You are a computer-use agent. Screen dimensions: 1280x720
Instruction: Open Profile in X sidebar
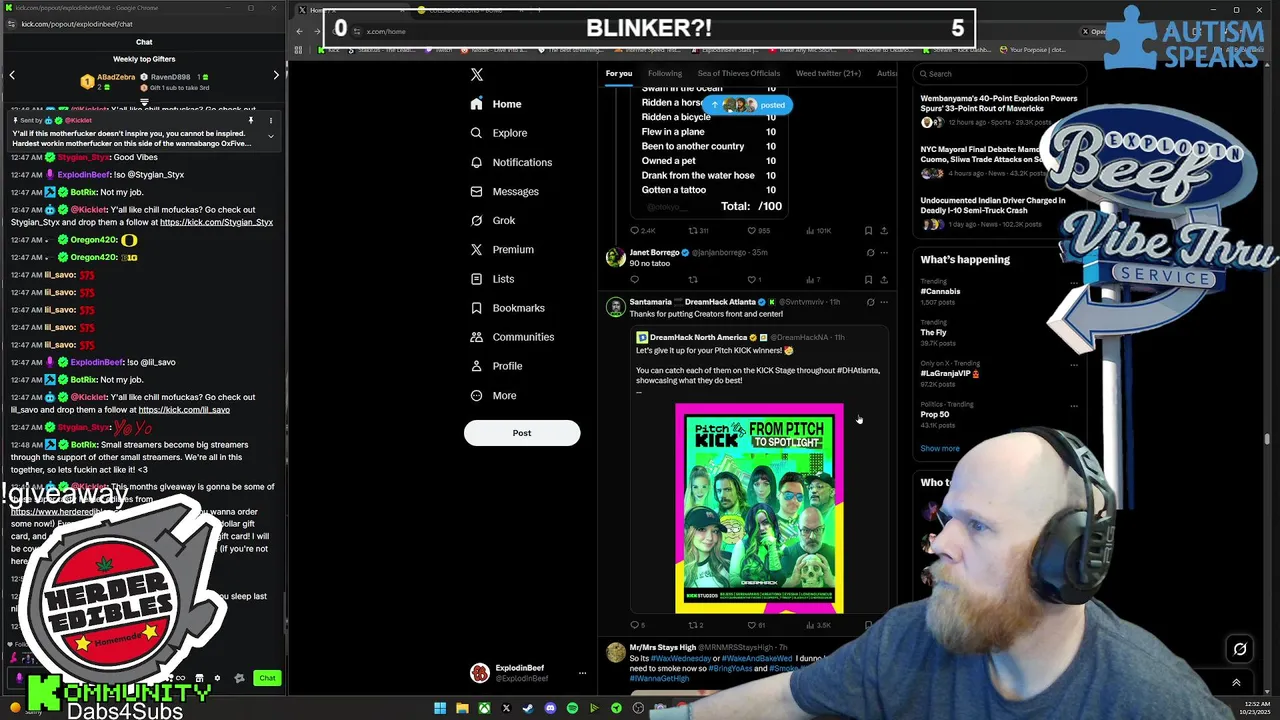497,366
